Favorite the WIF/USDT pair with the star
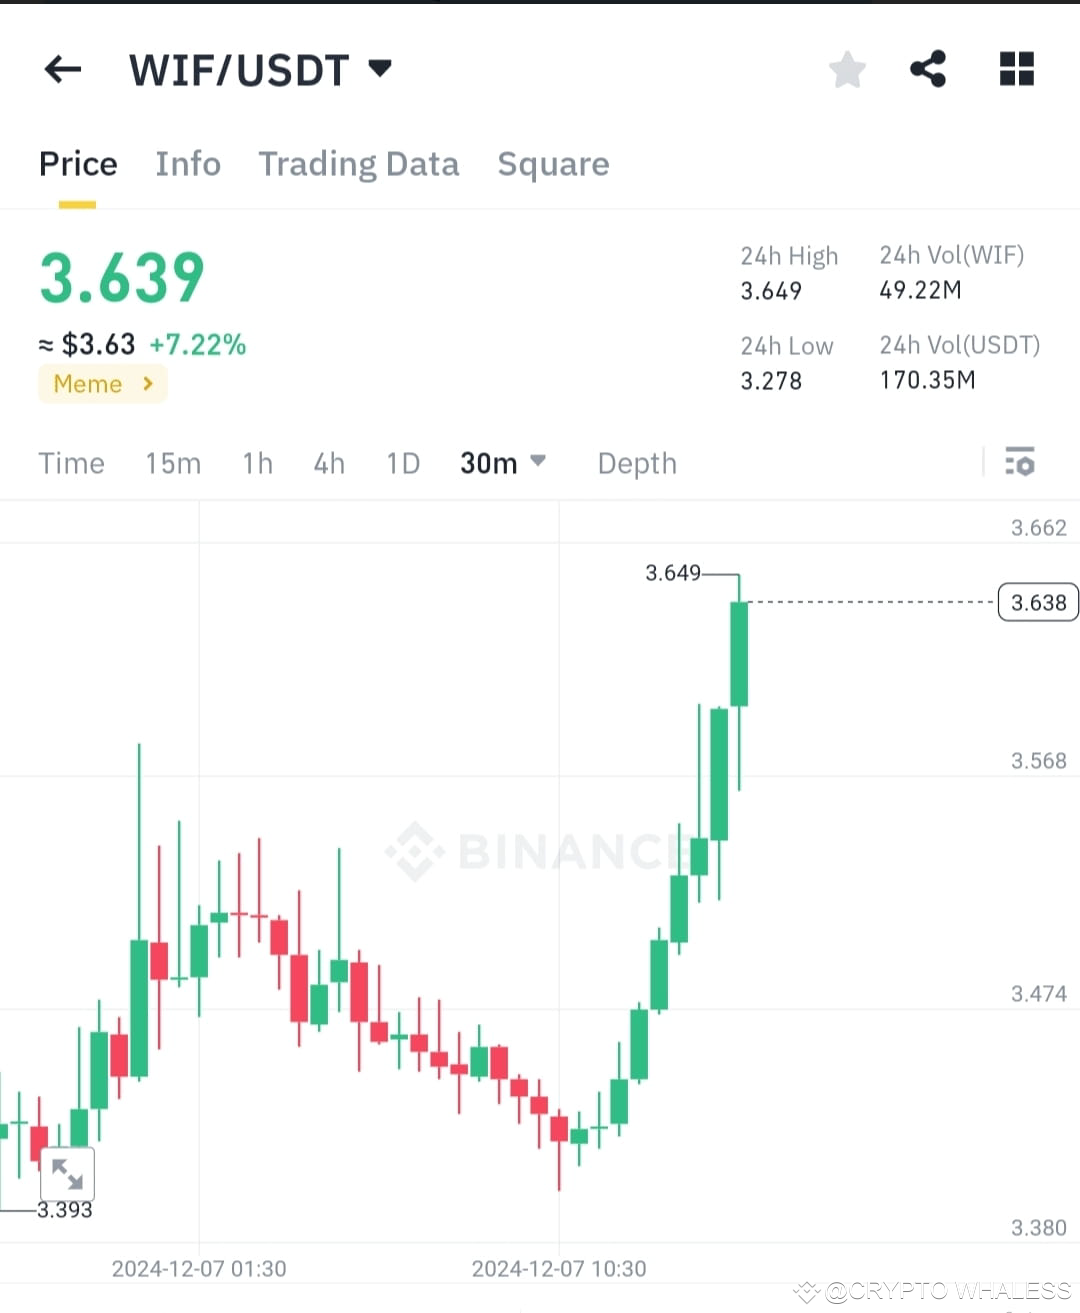The width and height of the screenshot is (1080, 1313). click(847, 69)
